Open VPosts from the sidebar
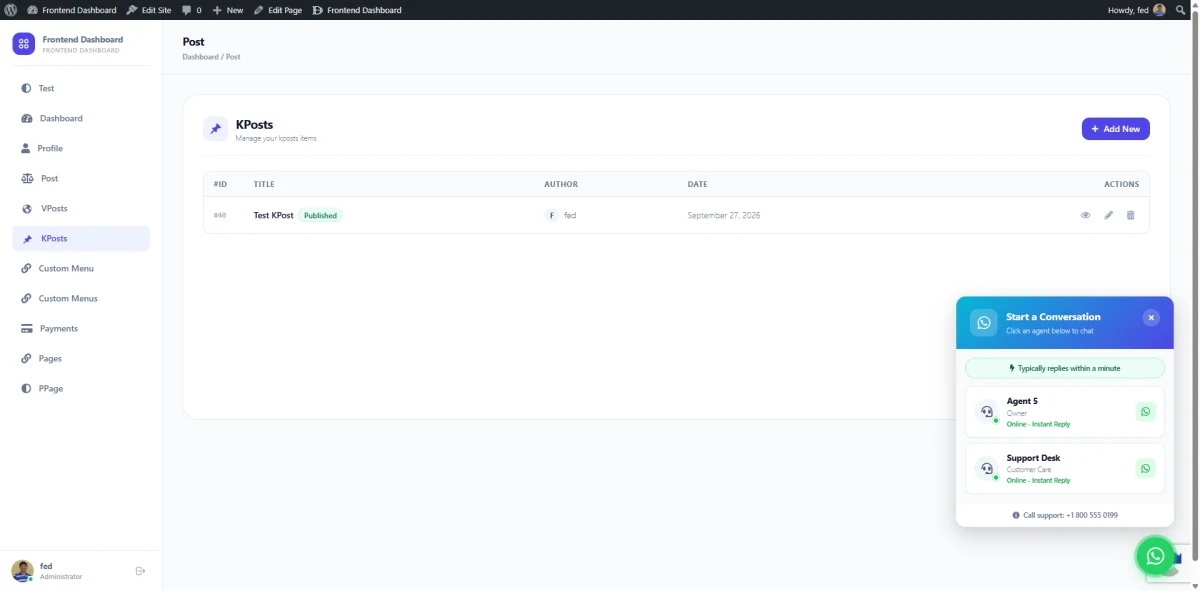 [x=81, y=208]
